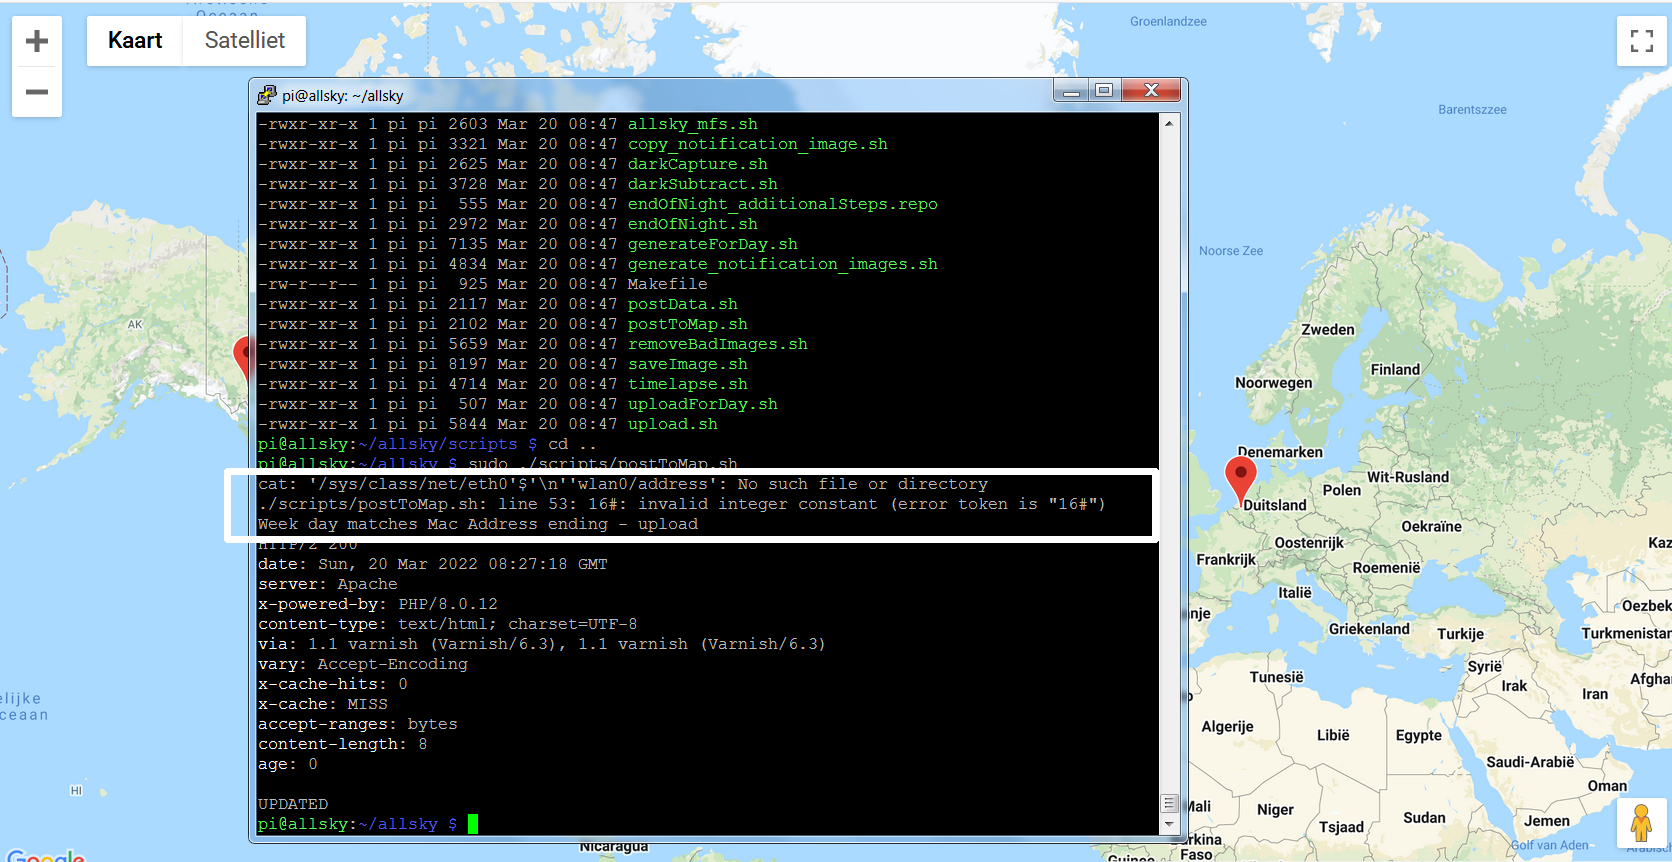
Task: Click the Zweden label on map
Action: tap(1328, 330)
